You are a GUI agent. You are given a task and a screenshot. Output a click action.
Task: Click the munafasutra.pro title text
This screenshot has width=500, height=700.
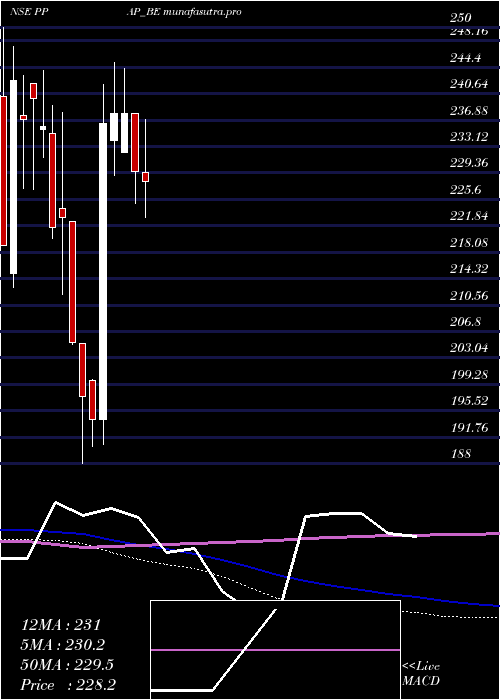203,12
